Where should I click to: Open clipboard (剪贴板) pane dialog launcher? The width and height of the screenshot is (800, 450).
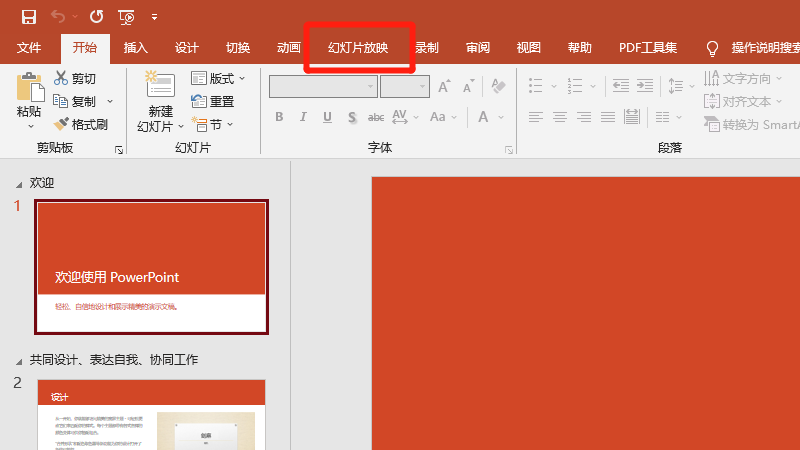119,149
